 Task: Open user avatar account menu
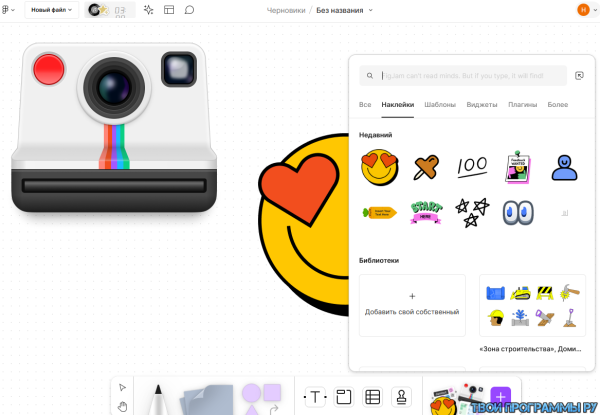583,10
